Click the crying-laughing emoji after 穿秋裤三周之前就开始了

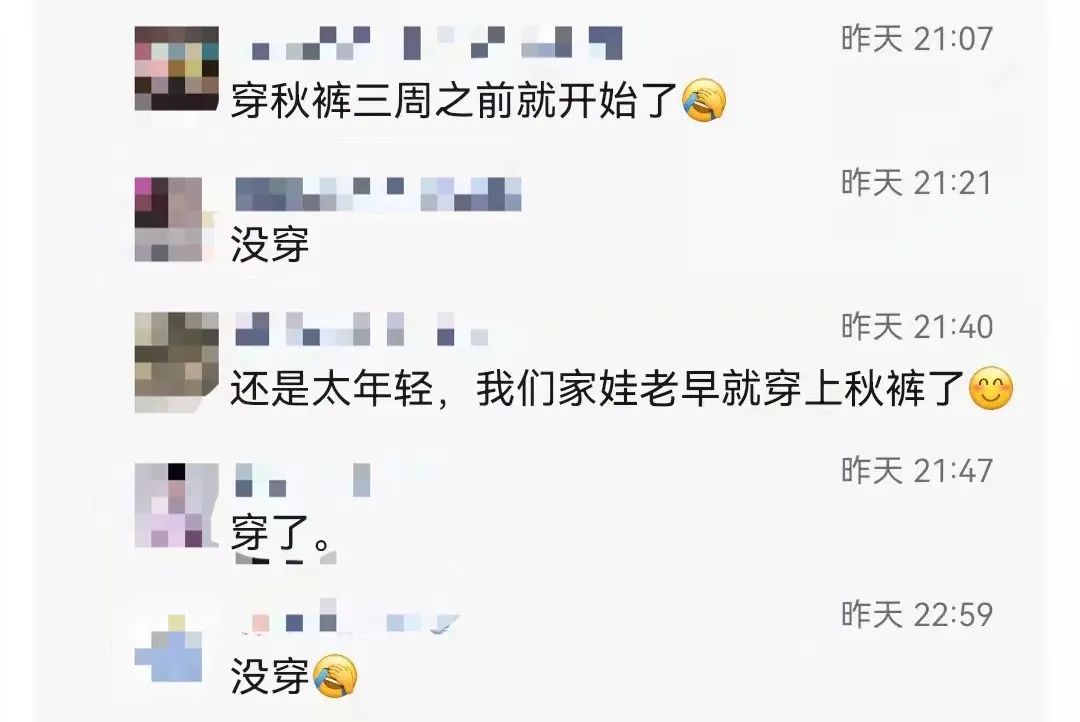click(x=704, y=100)
